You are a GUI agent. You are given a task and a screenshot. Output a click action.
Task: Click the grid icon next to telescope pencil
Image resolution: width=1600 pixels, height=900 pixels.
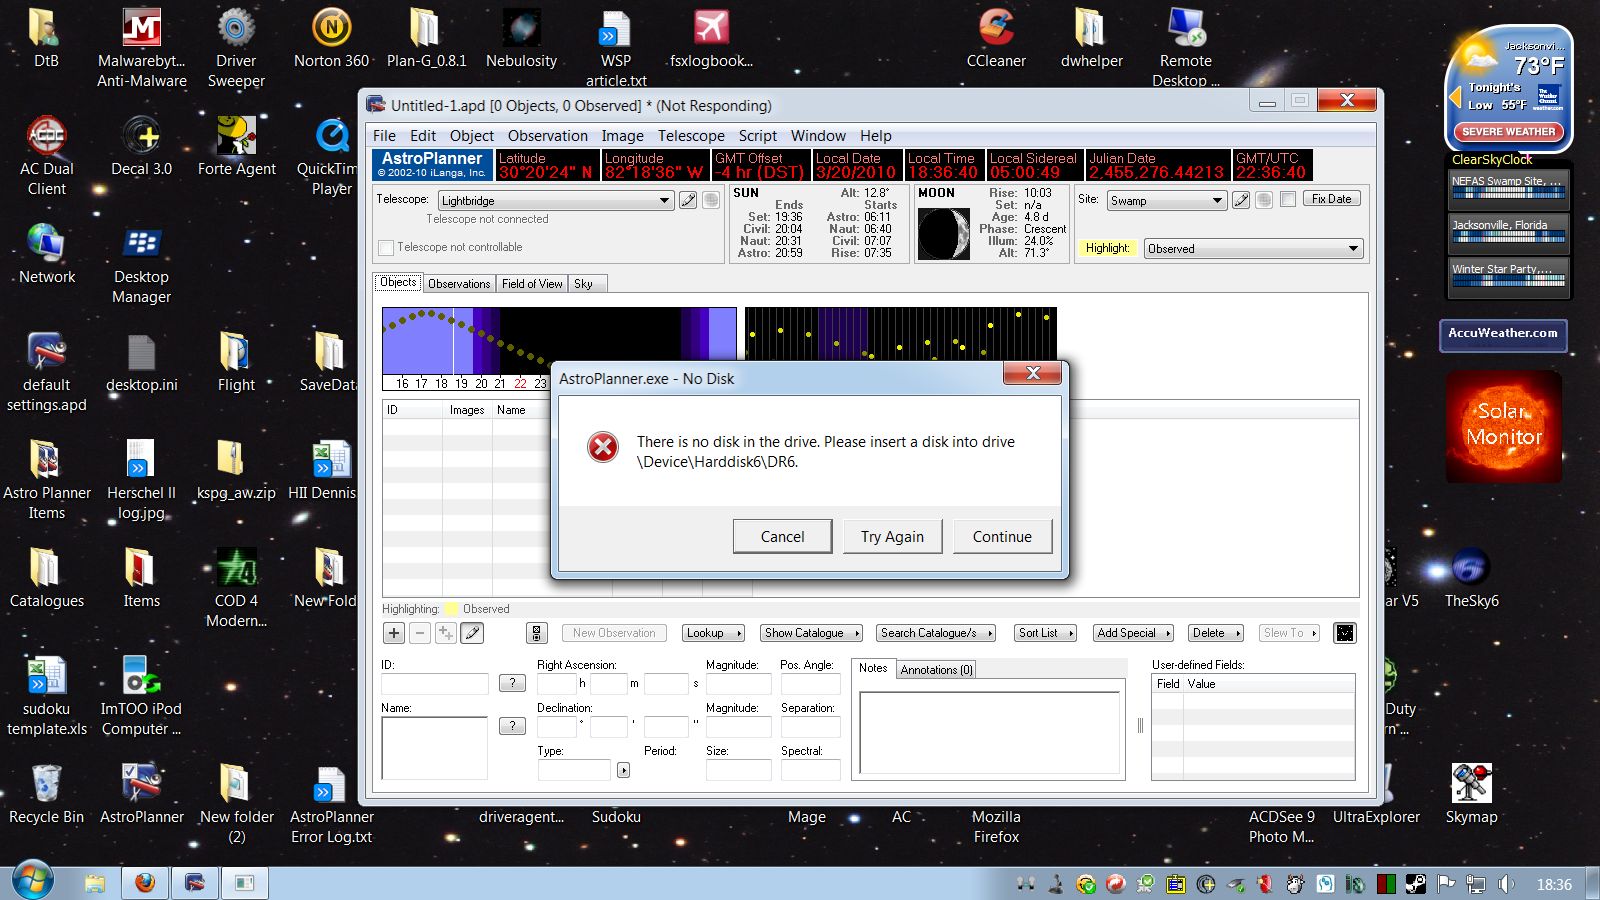coord(711,200)
